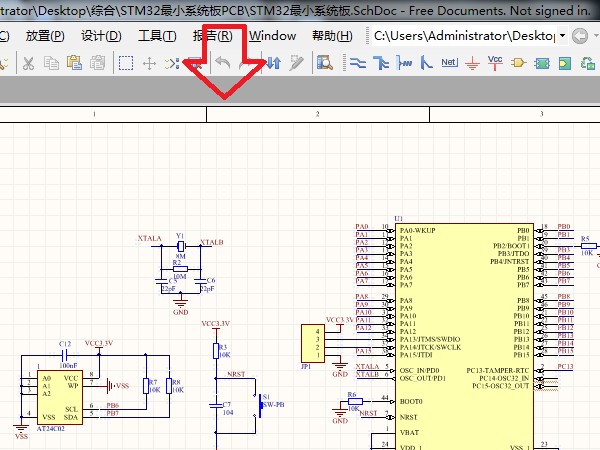600x450 pixels.
Task: Select the R2 10M resistor
Action: coord(180,269)
